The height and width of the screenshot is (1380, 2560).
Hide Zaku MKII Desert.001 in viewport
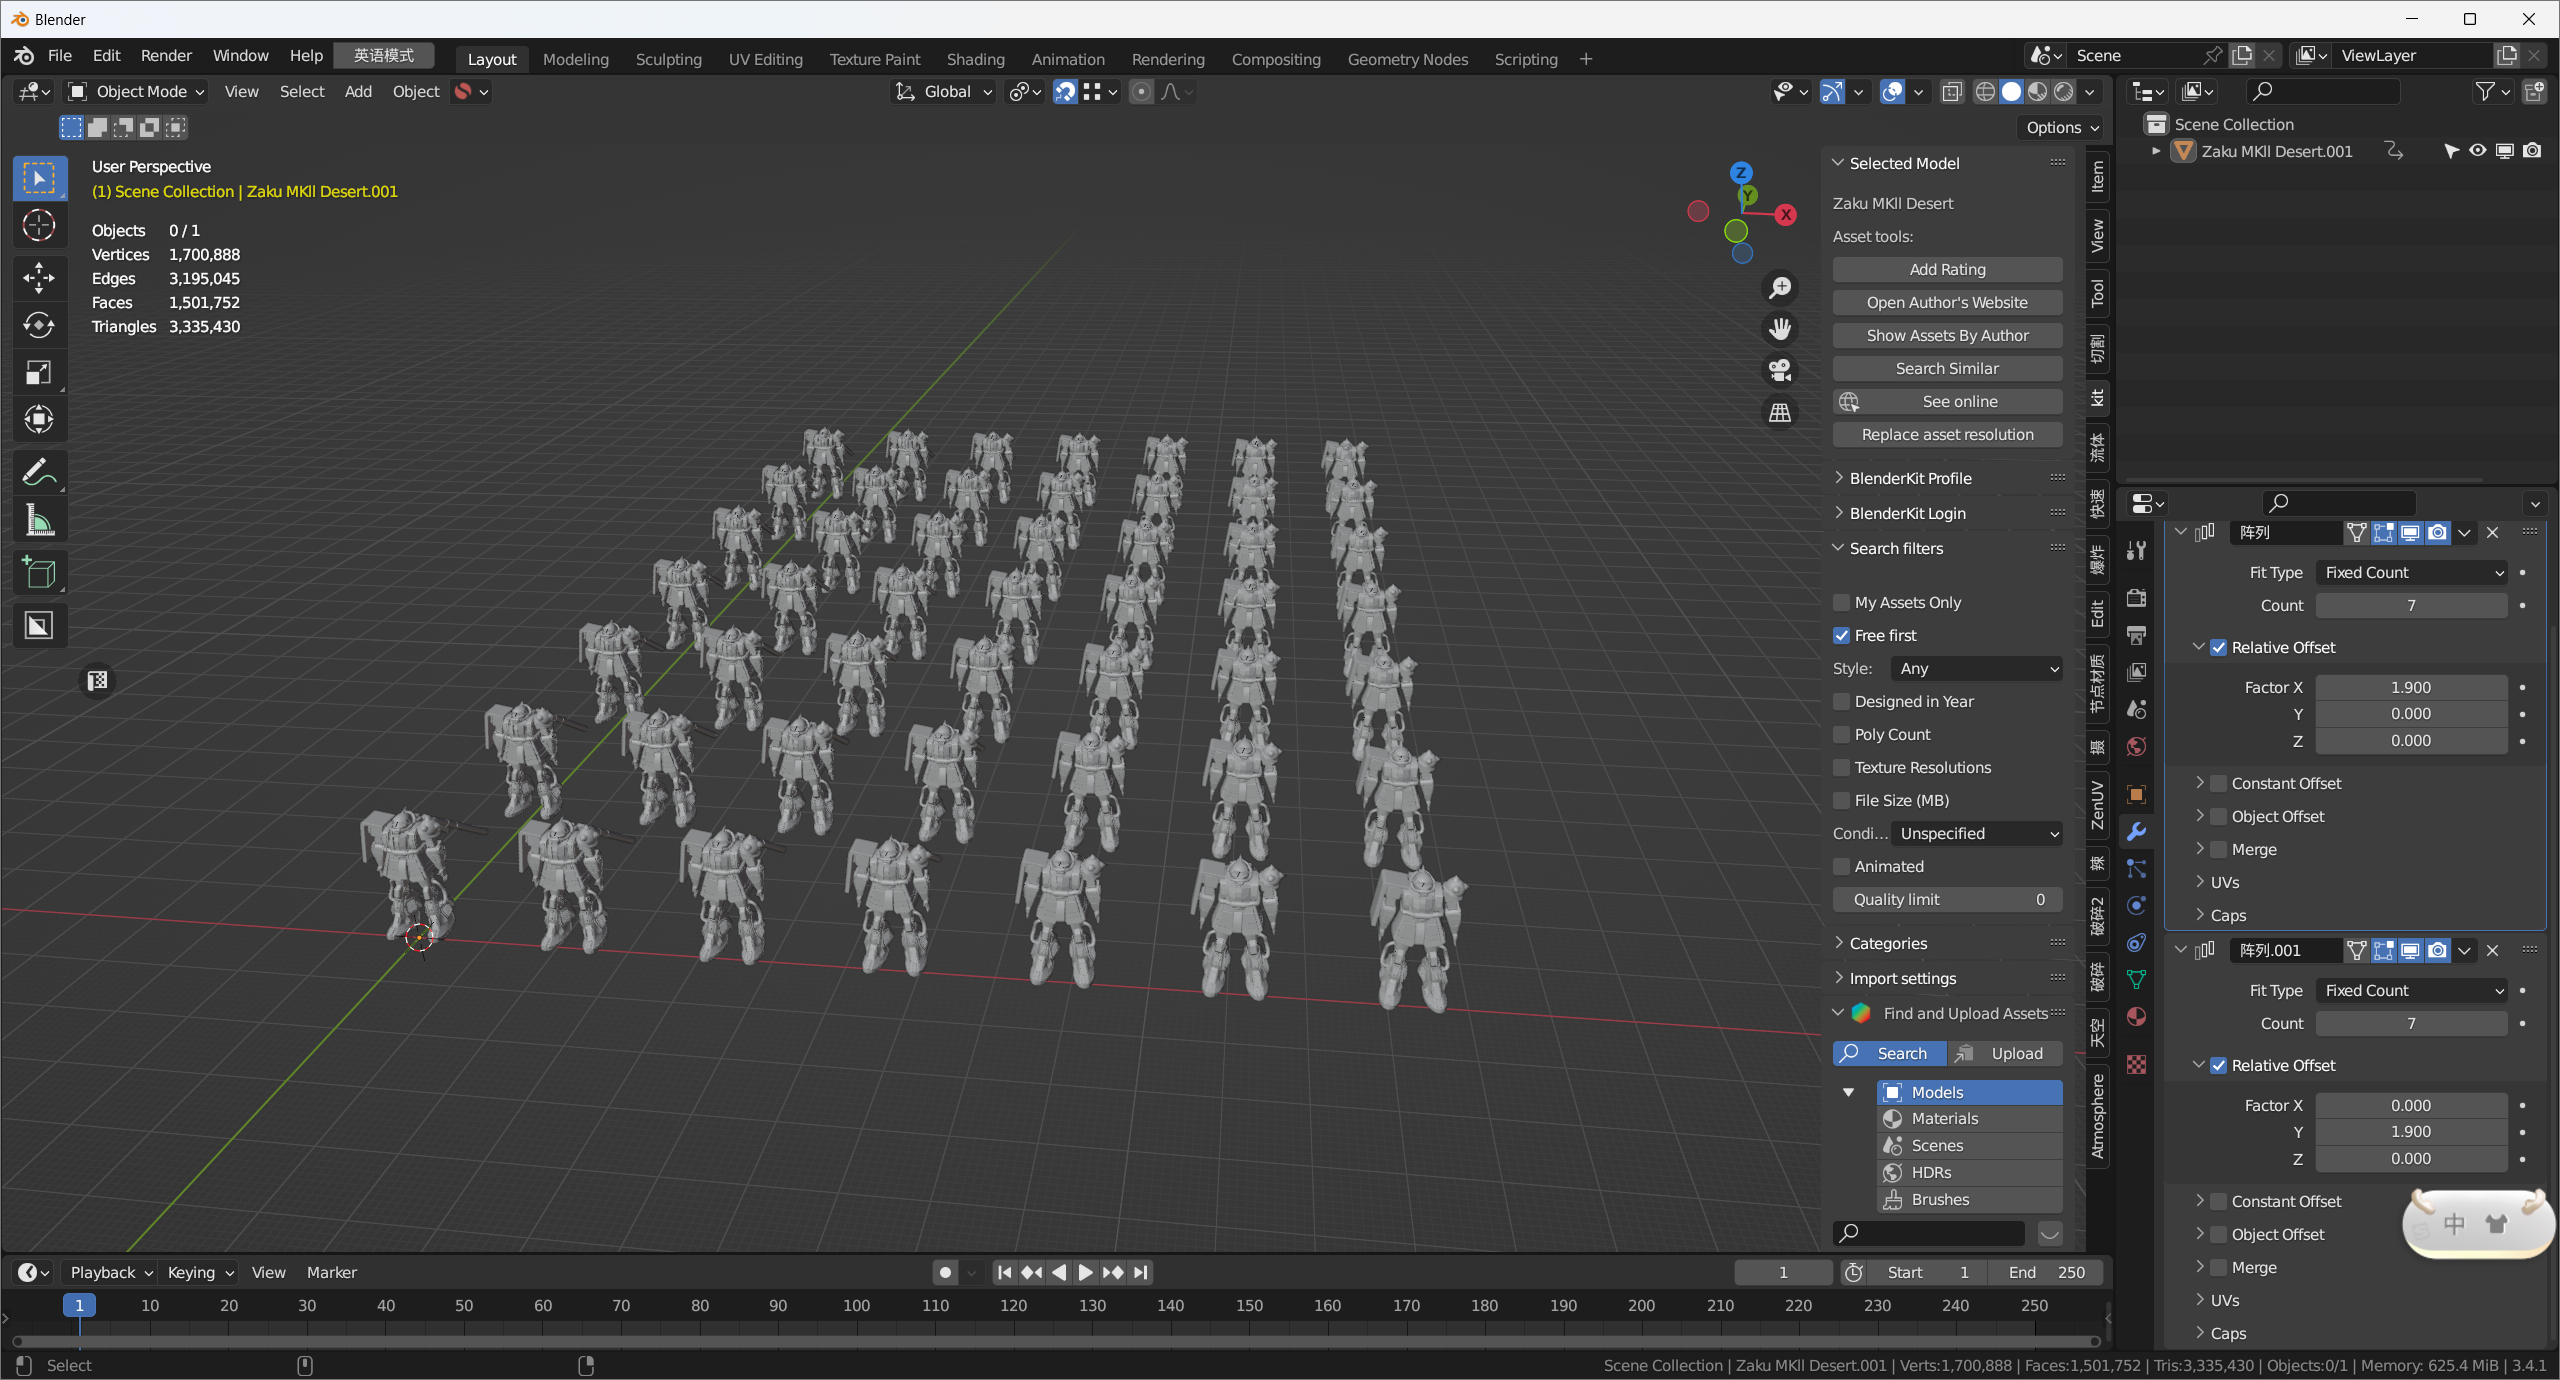pos(2477,151)
